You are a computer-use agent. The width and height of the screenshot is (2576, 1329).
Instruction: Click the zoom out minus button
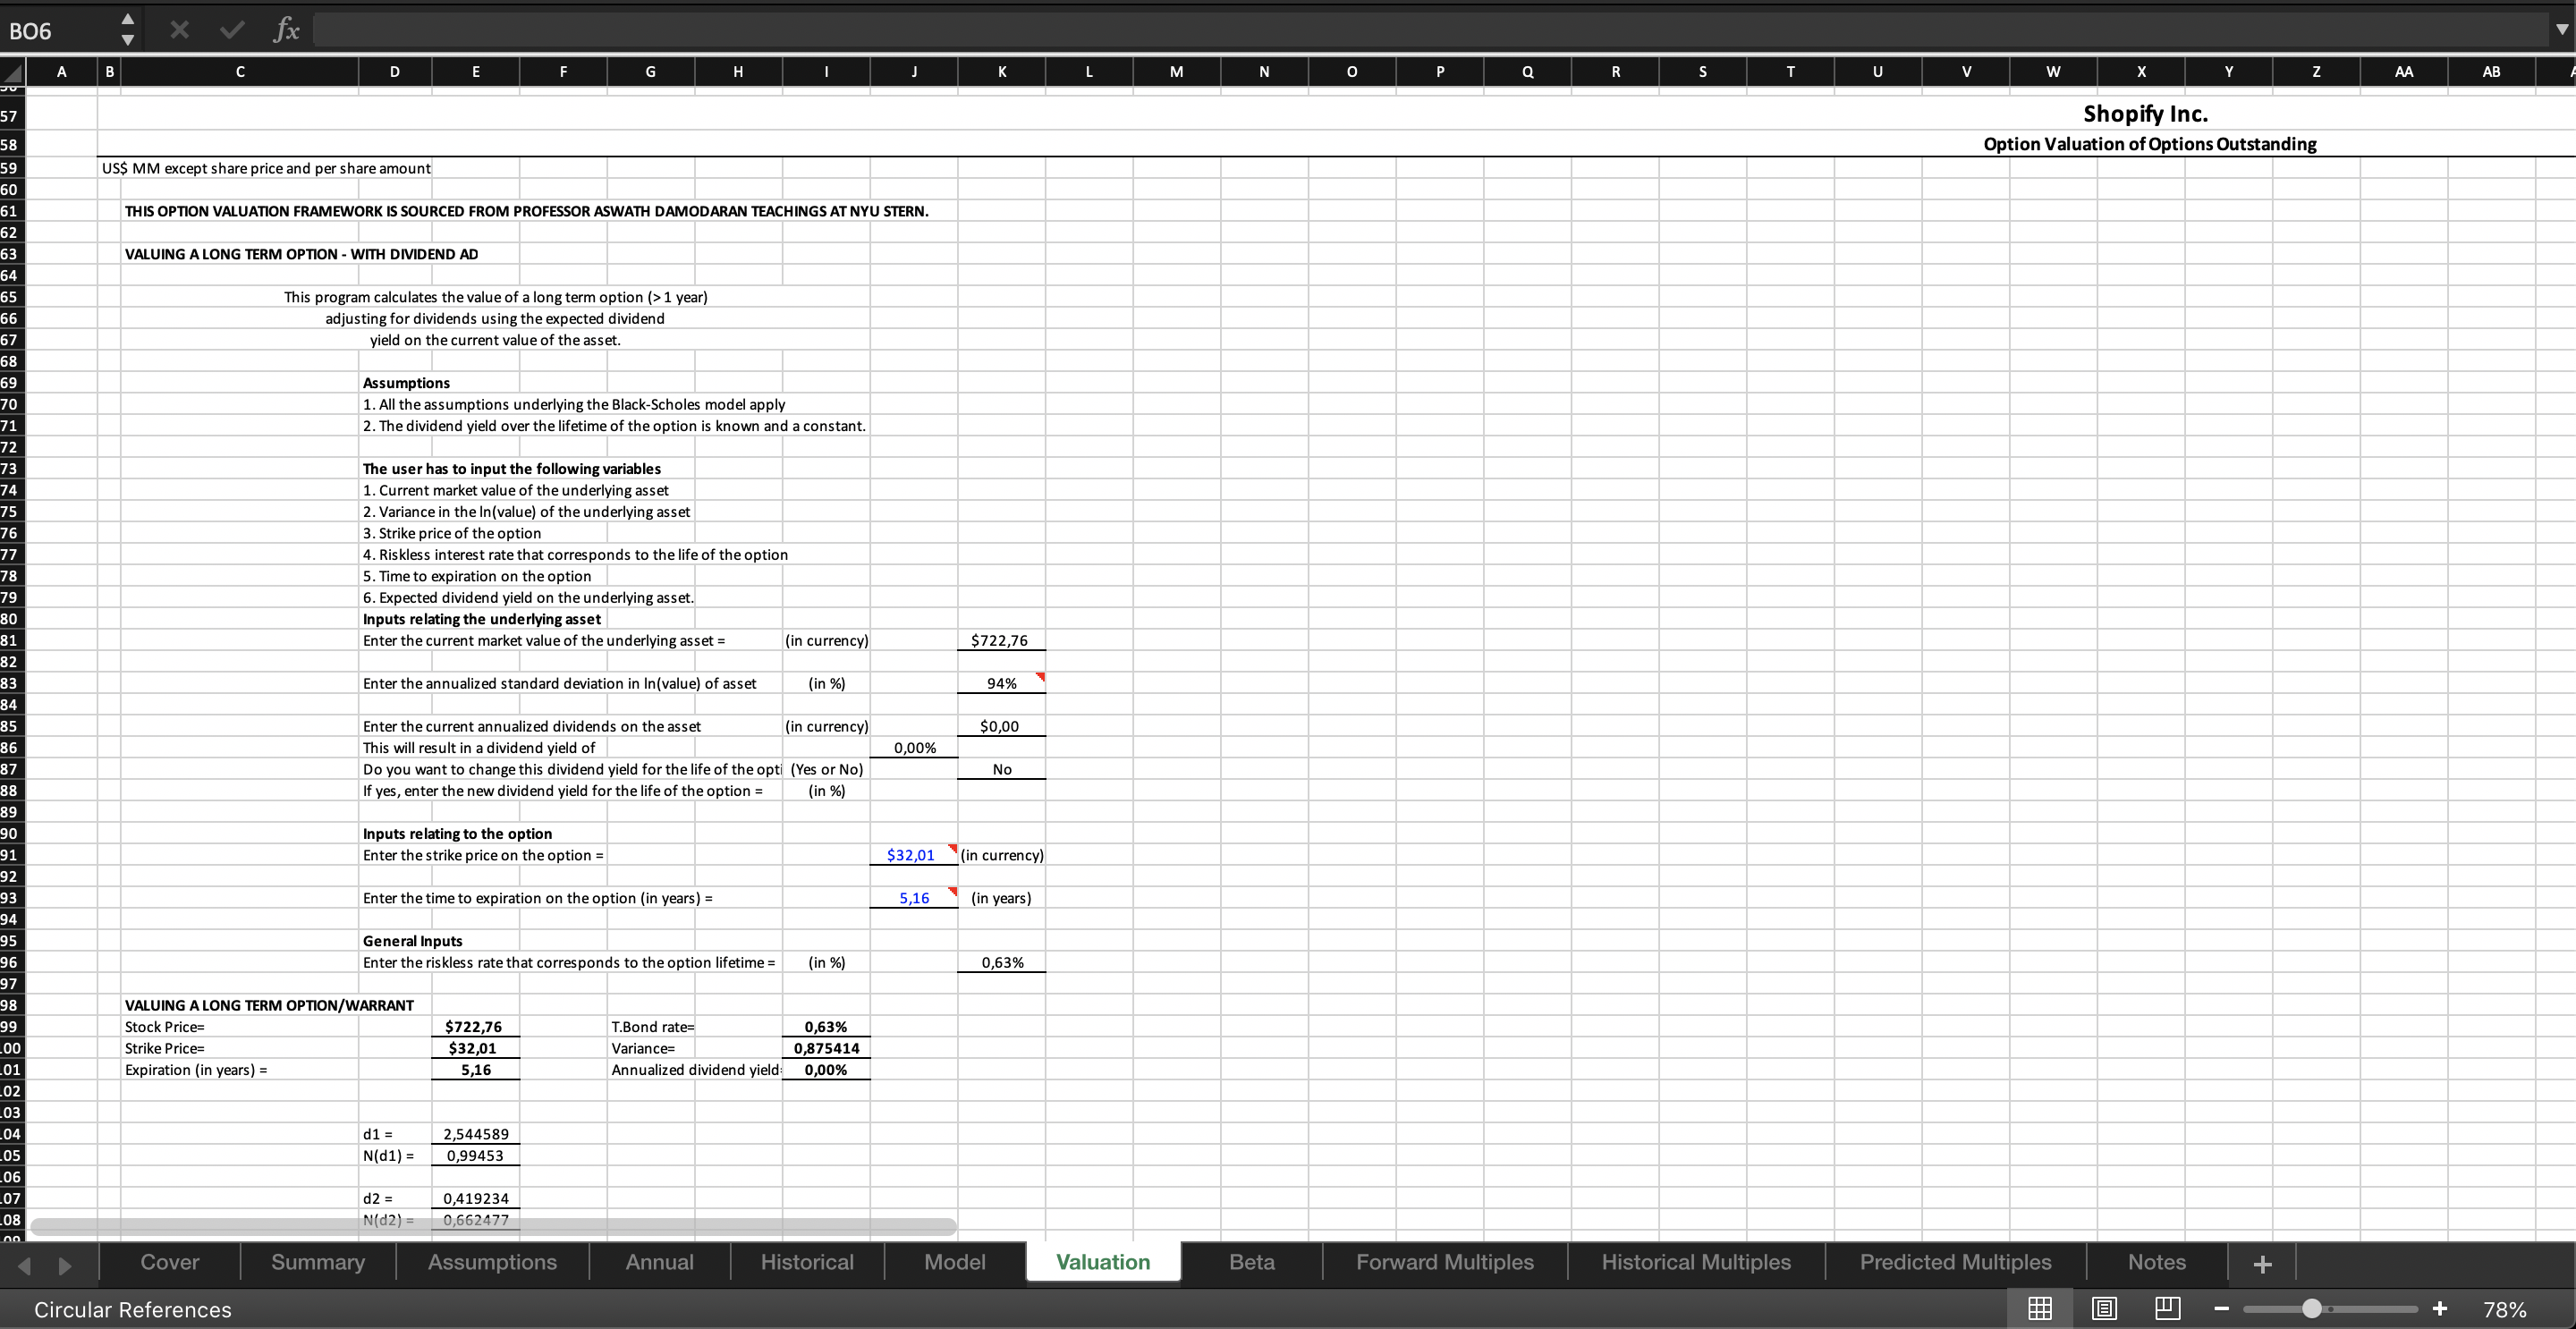pos(2221,1309)
